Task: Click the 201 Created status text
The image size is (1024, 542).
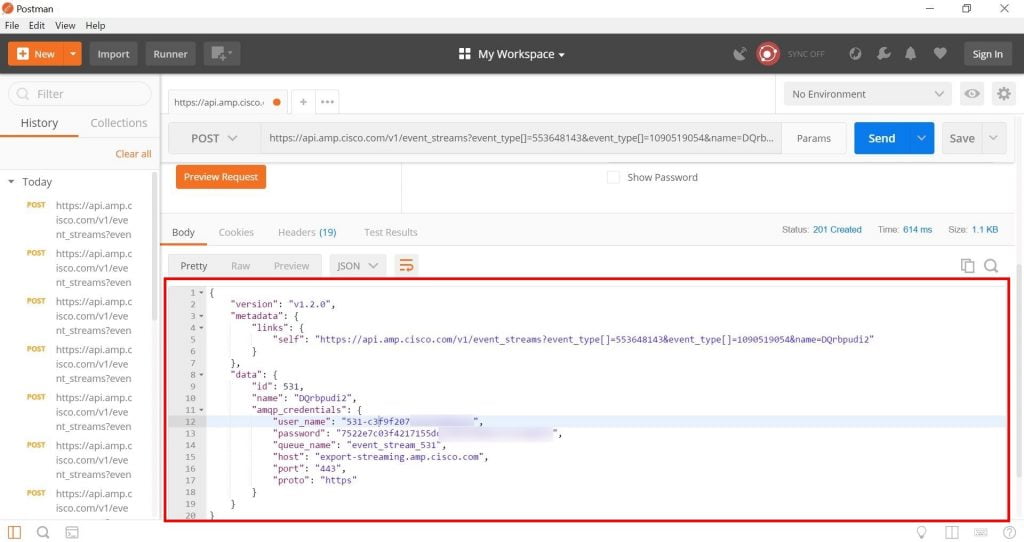Action: pos(837,230)
